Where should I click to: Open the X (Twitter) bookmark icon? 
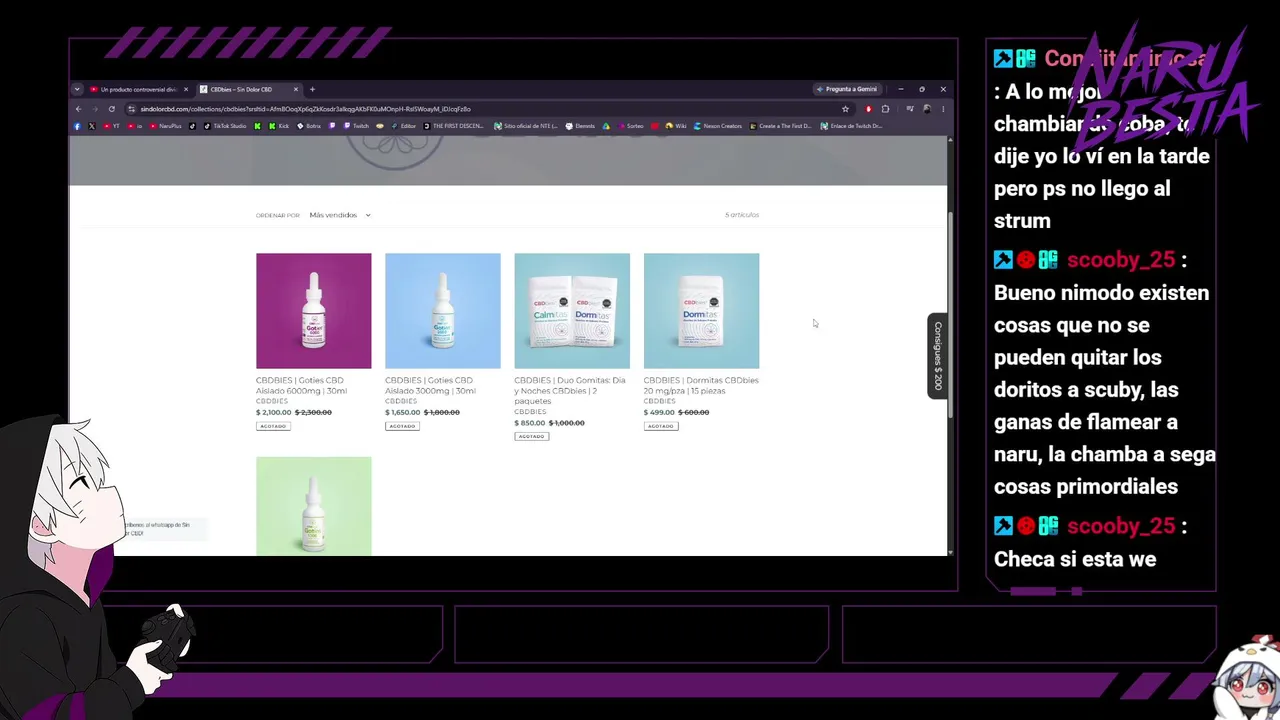[x=92, y=126]
